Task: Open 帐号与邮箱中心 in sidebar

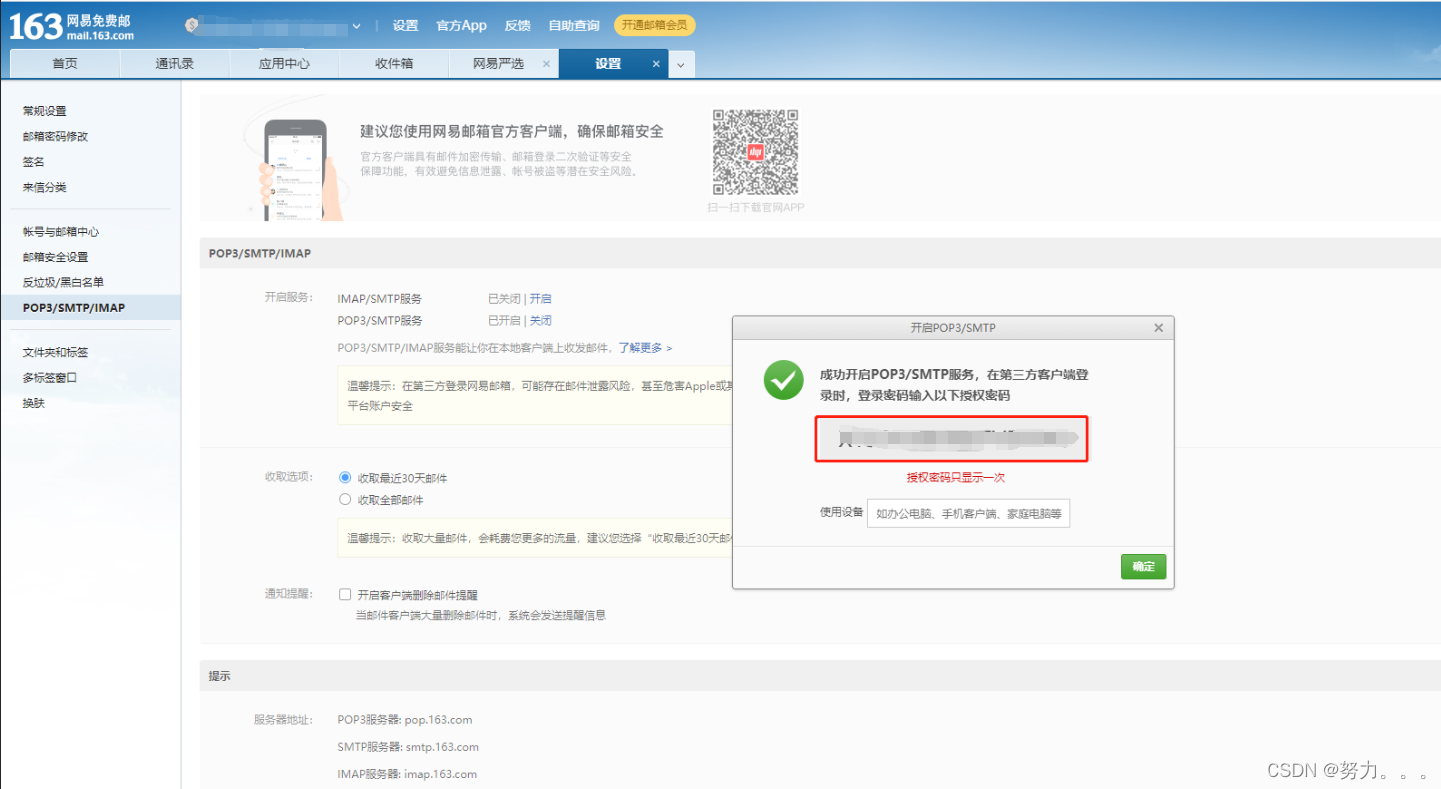Action: pyautogui.click(x=61, y=231)
